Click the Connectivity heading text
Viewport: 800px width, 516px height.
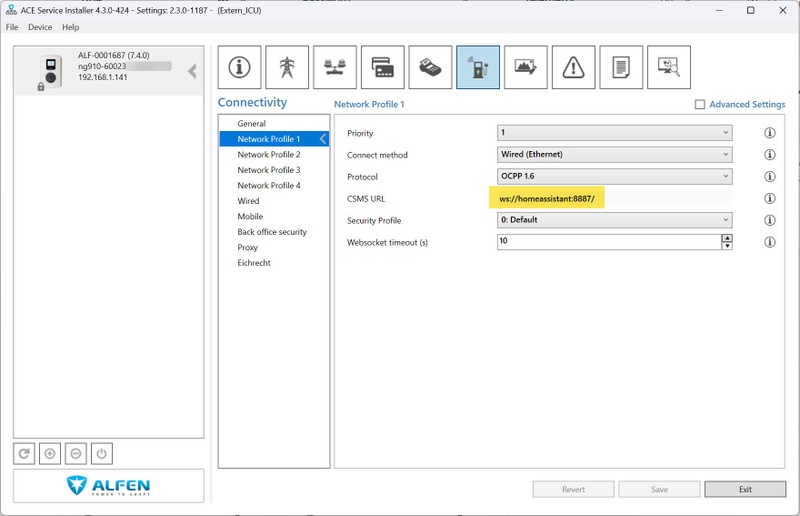point(253,103)
